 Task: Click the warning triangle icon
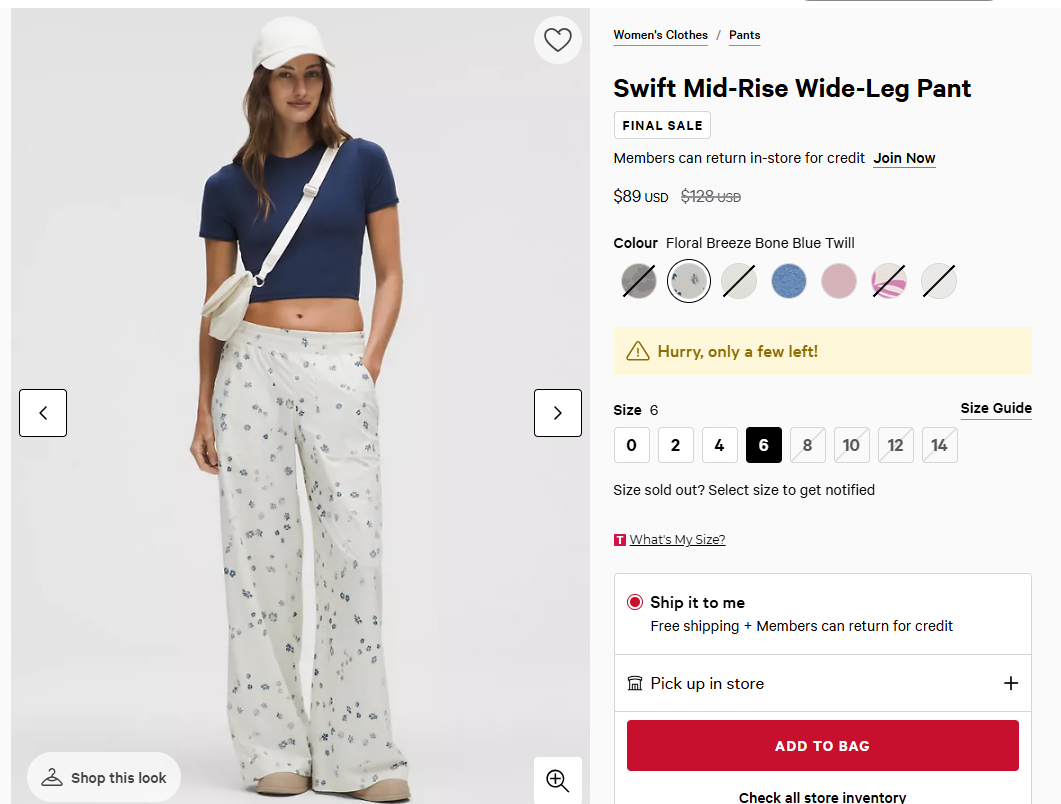pos(637,351)
